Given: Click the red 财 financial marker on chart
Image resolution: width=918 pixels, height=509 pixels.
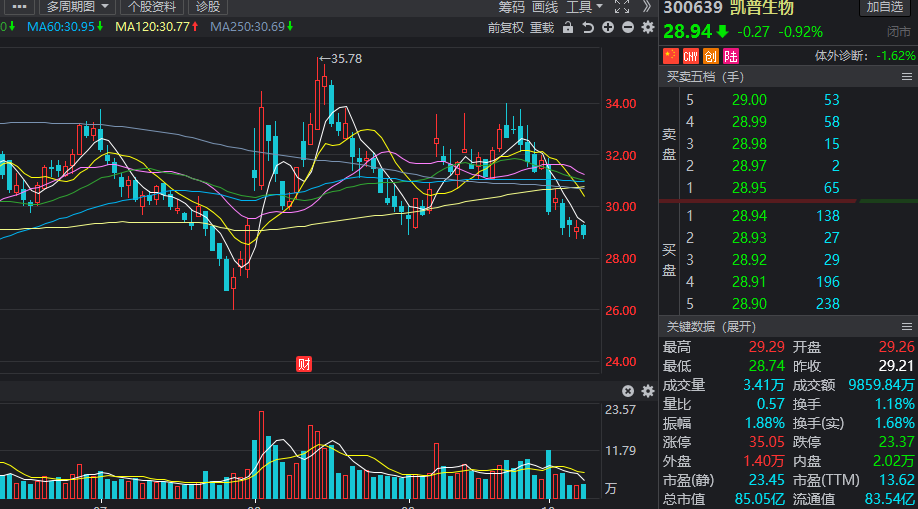Looking at the screenshot, I should click(x=304, y=364).
